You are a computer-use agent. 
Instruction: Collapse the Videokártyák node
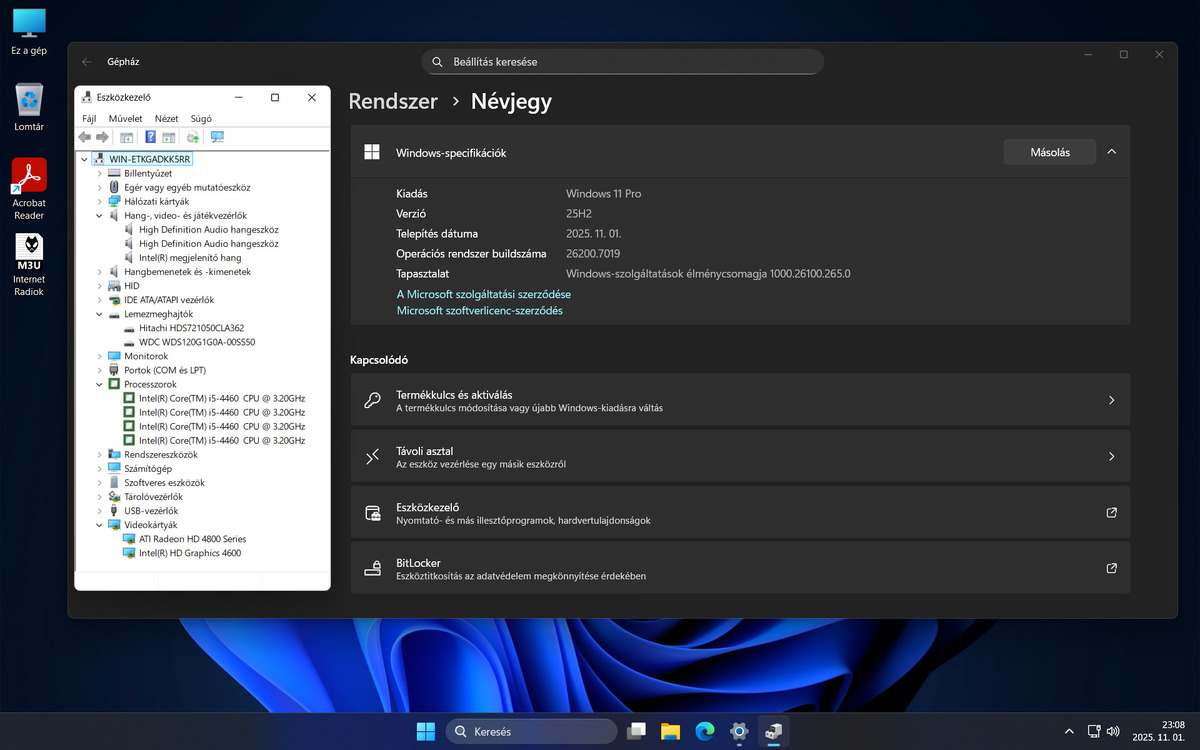(x=99, y=524)
